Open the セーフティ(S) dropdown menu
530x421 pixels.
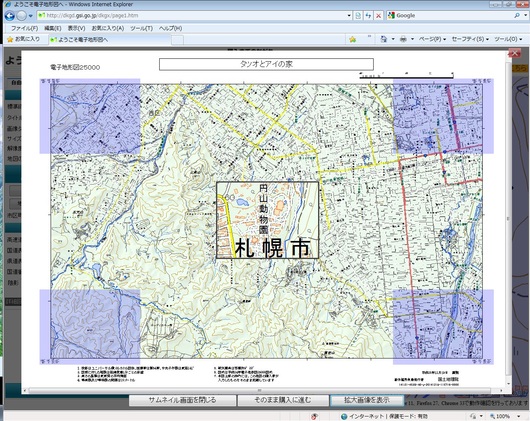[470, 39]
